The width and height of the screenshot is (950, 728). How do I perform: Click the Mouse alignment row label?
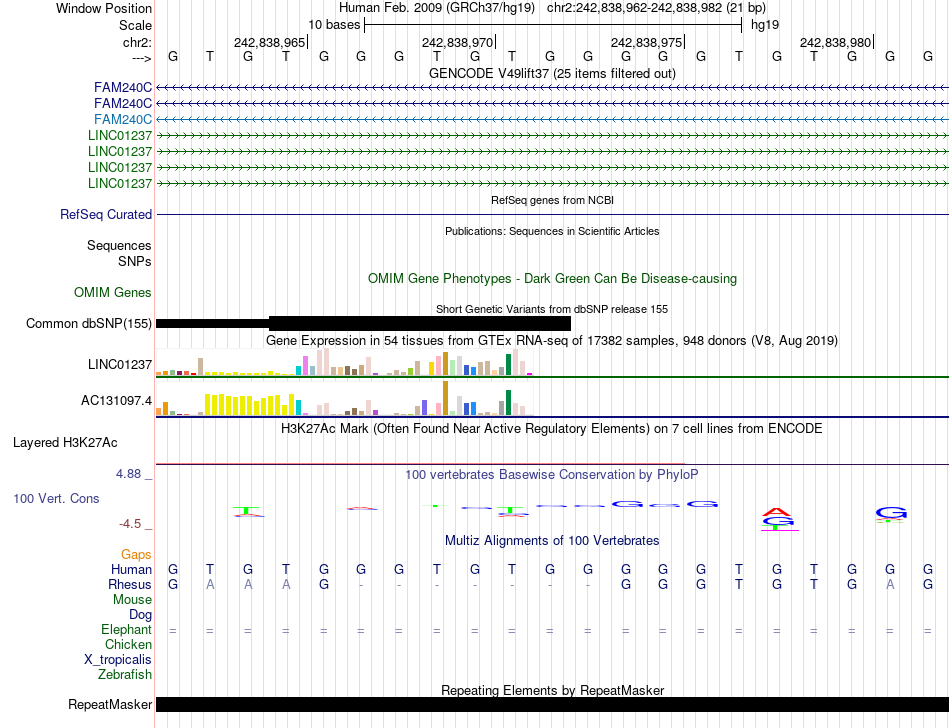pyautogui.click(x=132, y=600)
